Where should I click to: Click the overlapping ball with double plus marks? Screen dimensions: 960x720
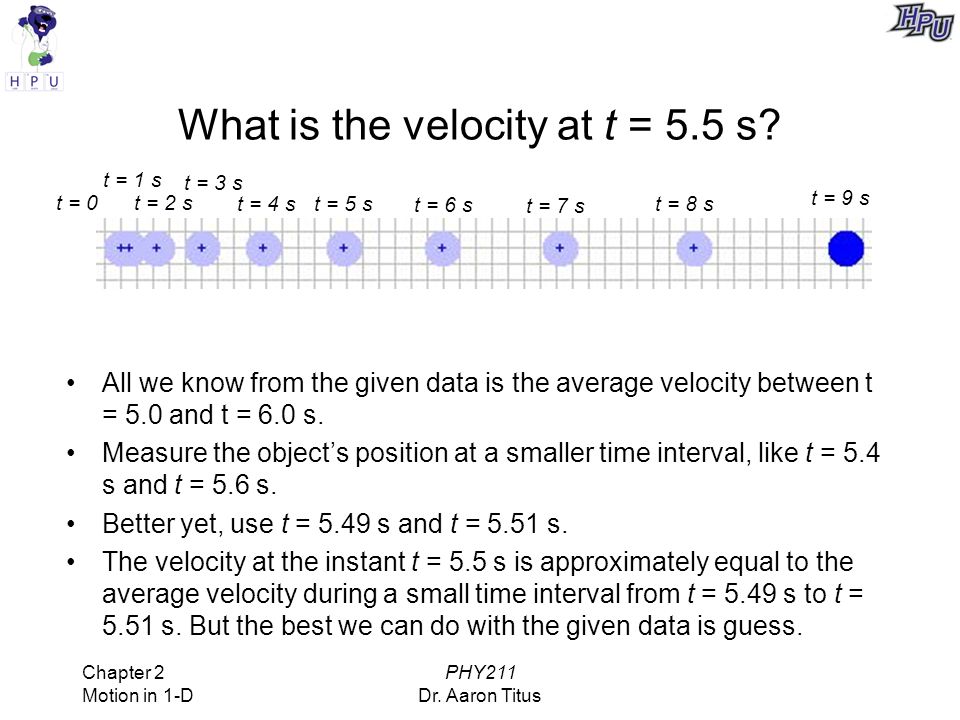click(124, 249)
